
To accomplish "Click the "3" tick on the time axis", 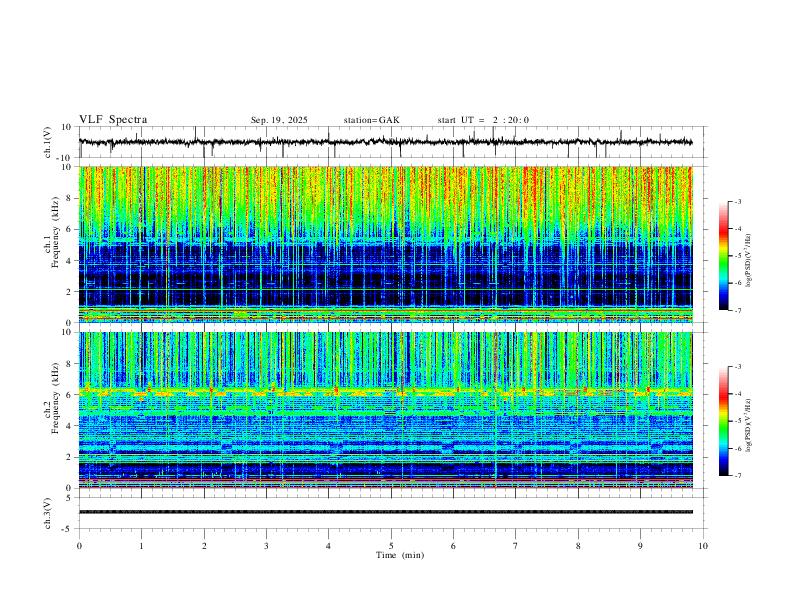I will [266, 546].
